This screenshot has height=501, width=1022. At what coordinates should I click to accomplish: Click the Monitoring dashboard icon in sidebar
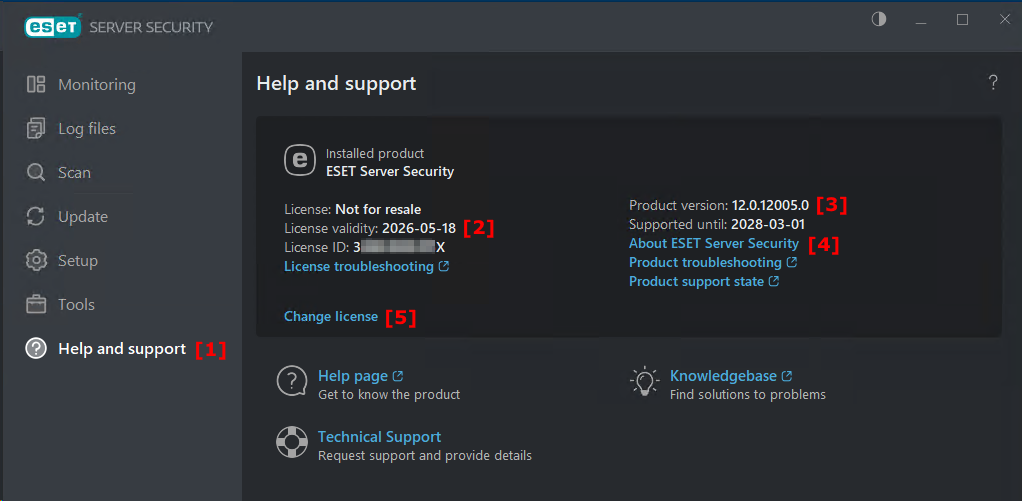click(36, 85)
